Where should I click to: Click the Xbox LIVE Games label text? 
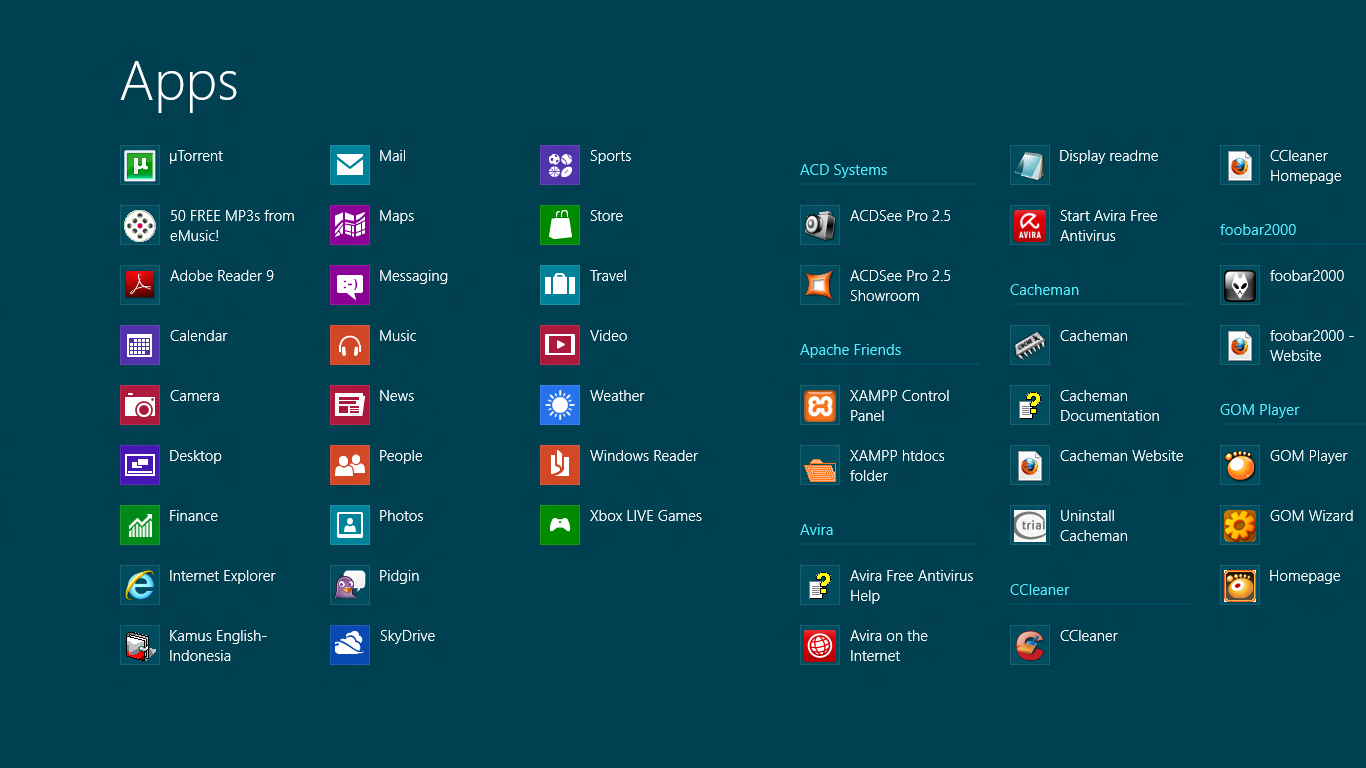click(x=646, y=516)
